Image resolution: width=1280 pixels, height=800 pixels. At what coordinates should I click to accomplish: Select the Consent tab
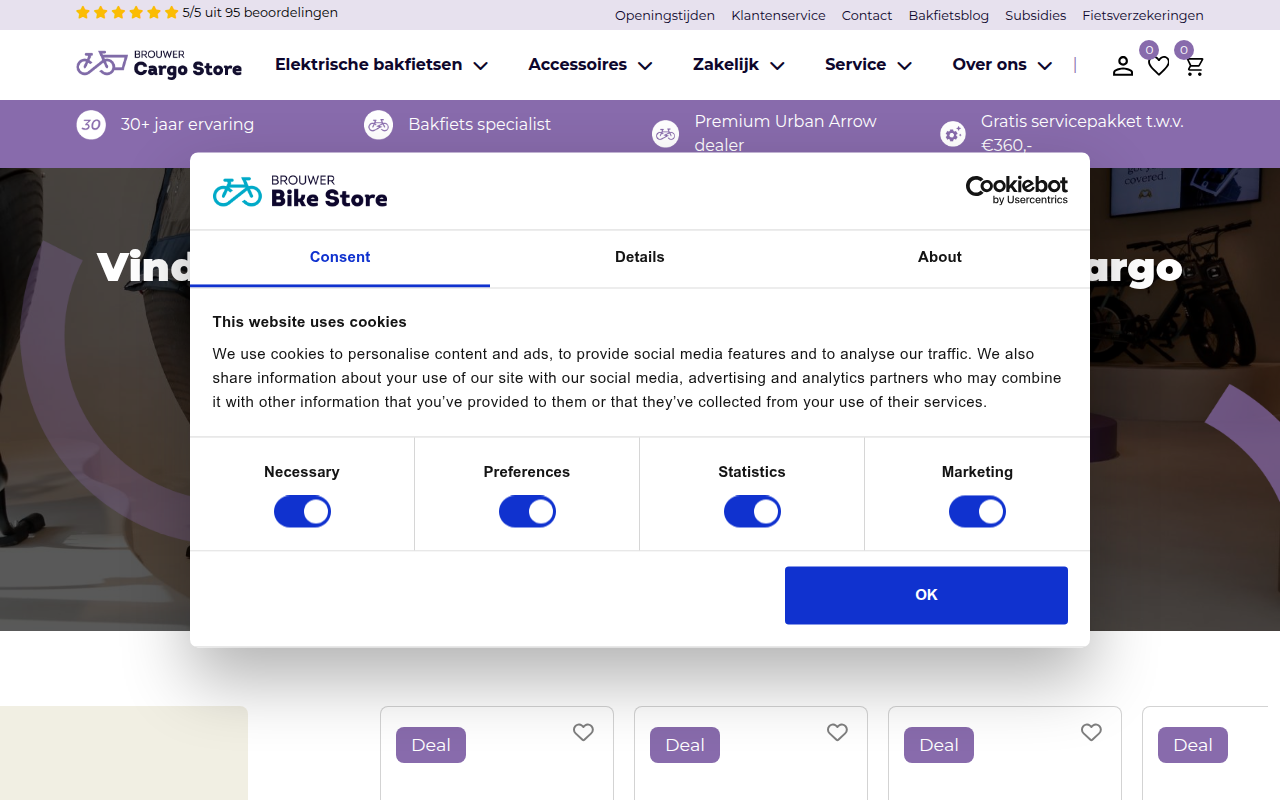tap(340, 258)
